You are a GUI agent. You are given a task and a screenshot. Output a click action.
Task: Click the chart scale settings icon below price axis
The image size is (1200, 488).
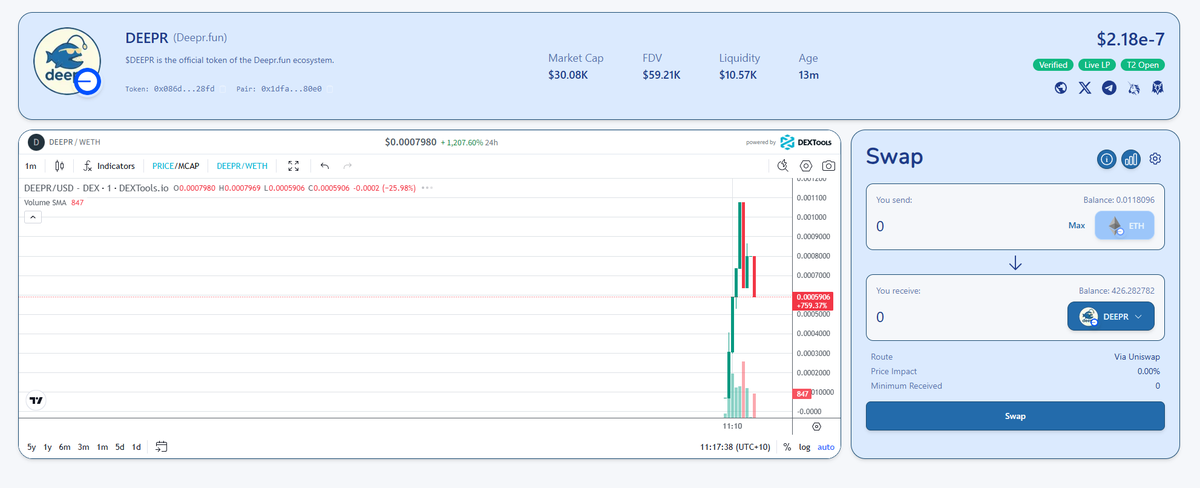tap(816, 426)
